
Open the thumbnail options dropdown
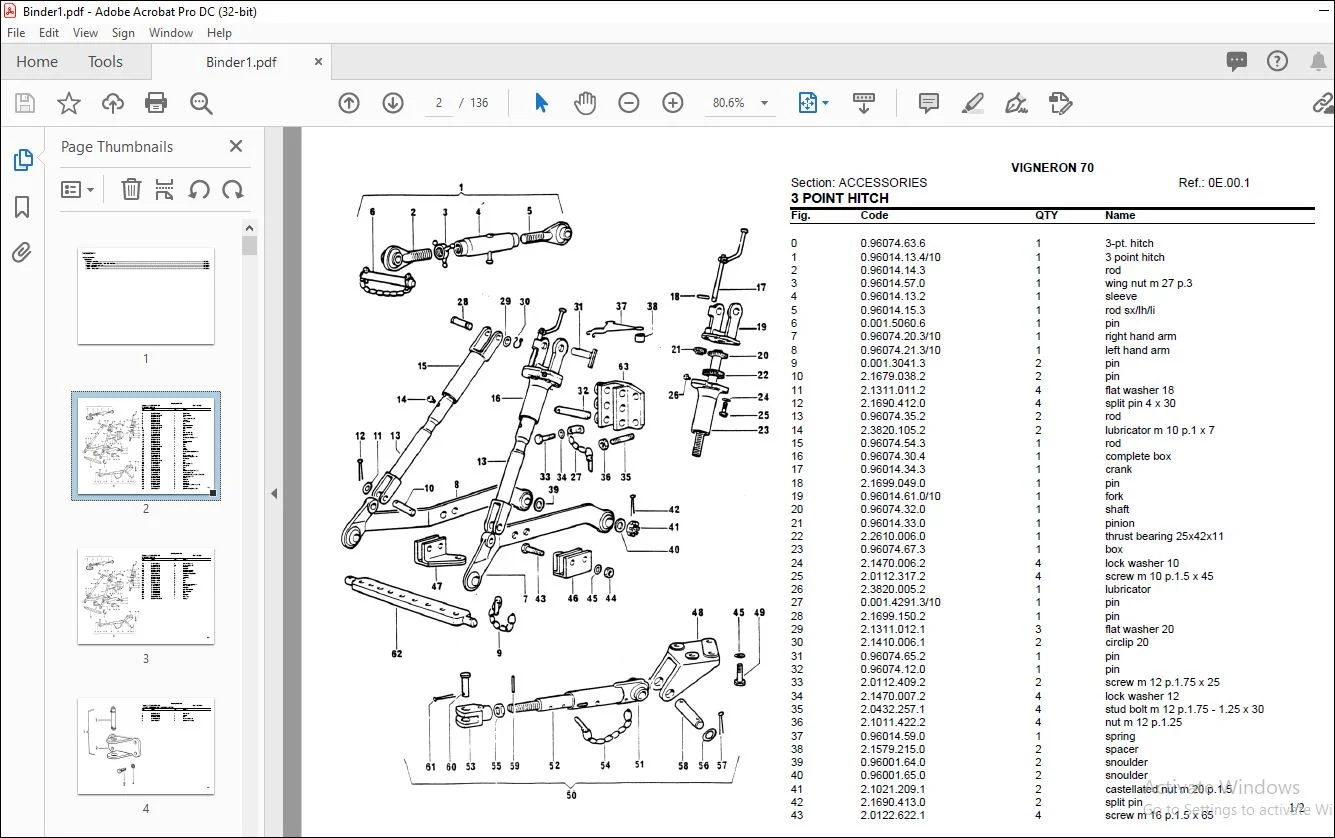coord(77,189)
